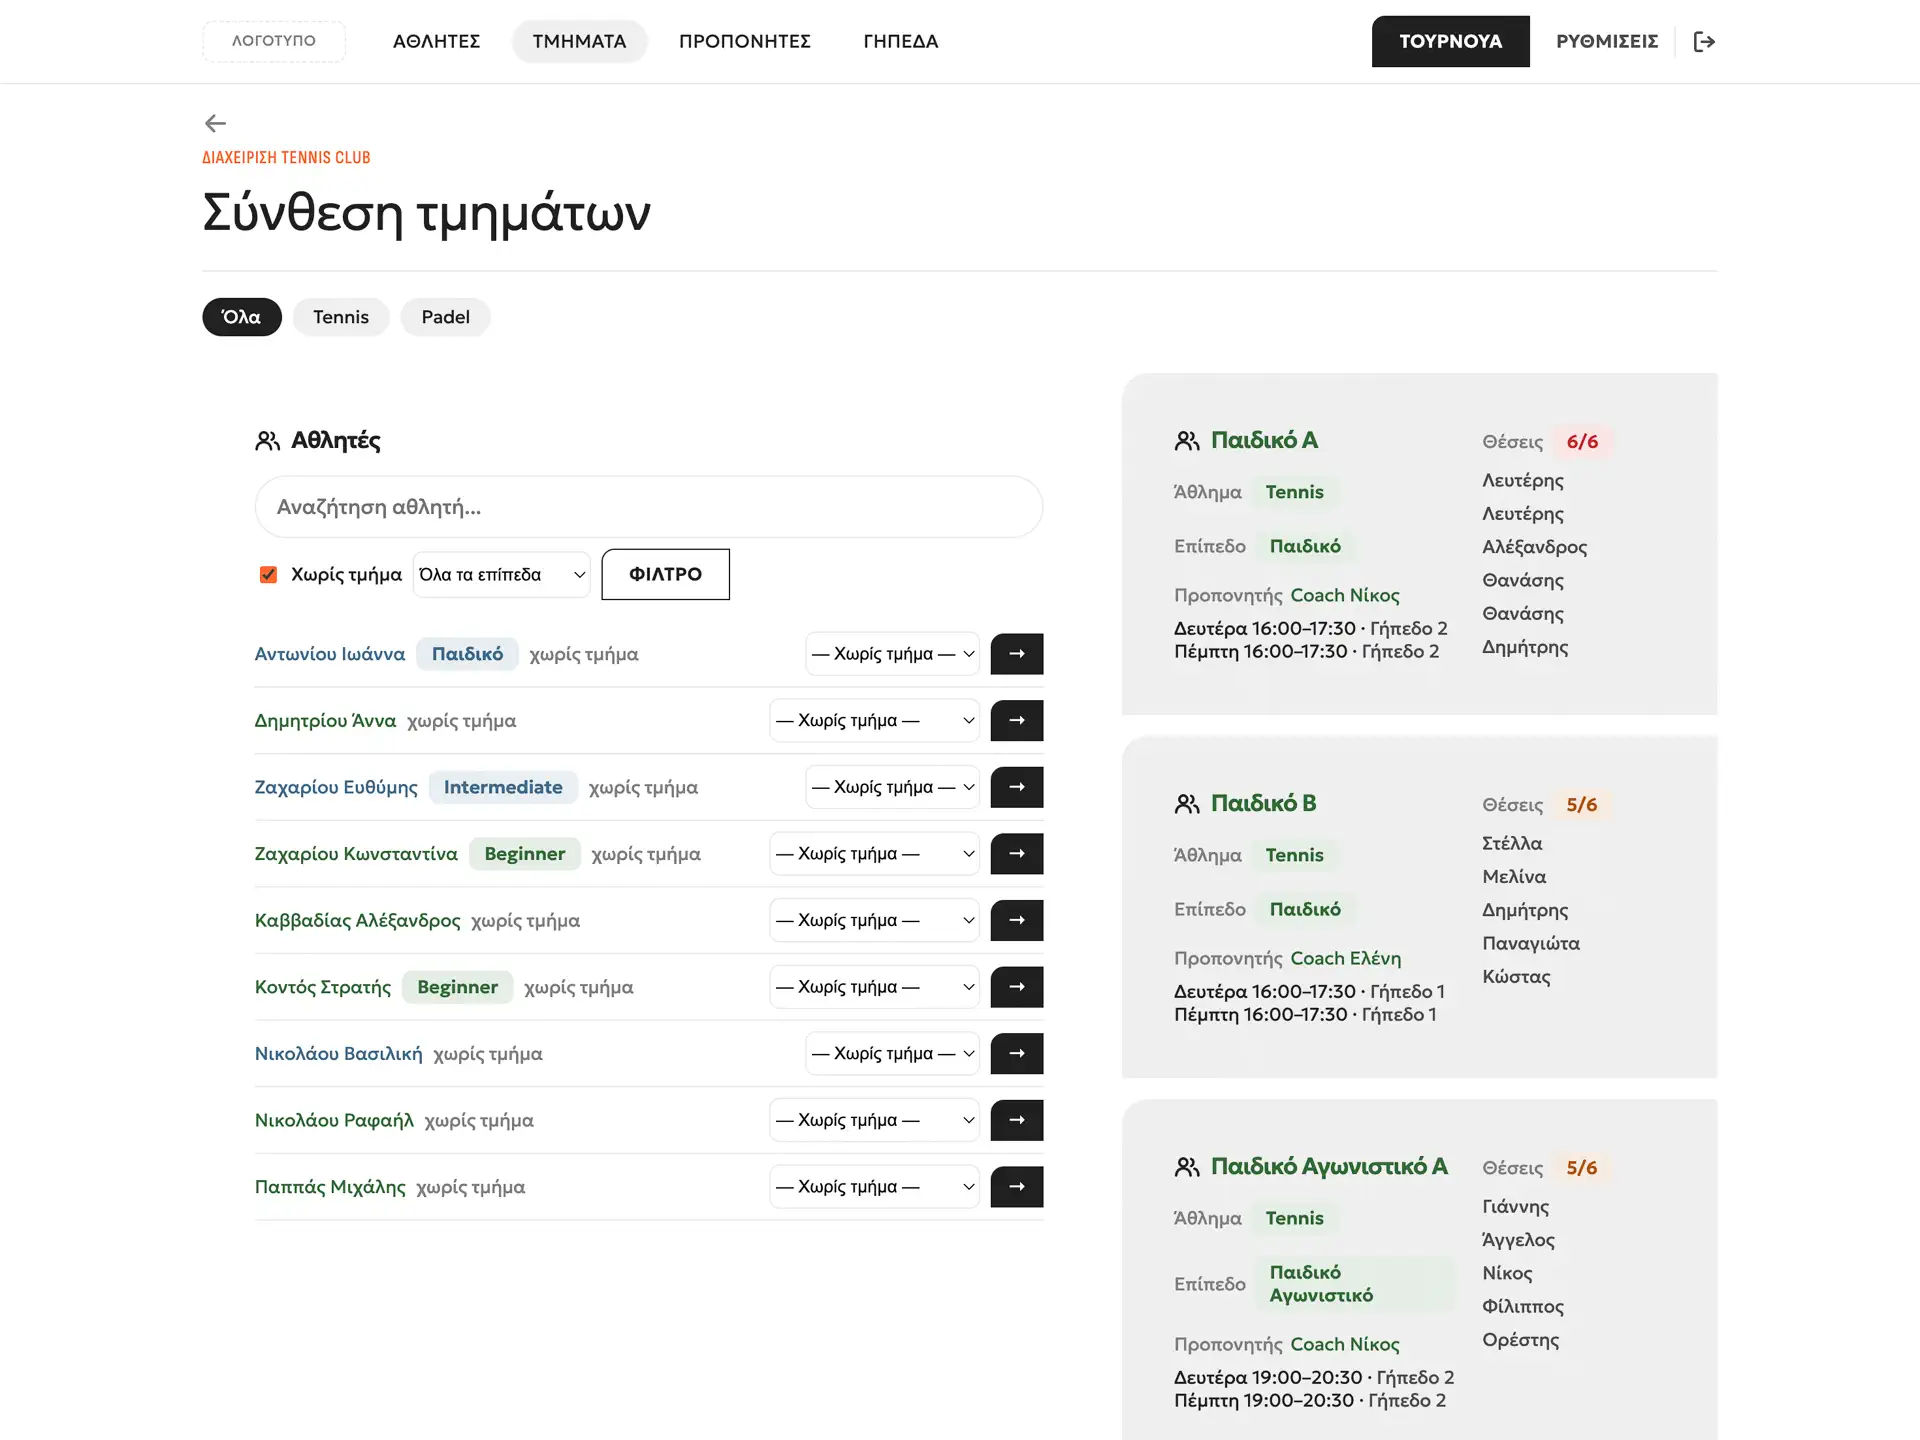Click the logout icon in header
The image size is (1920, 1440).
[x=1704, y=41]
